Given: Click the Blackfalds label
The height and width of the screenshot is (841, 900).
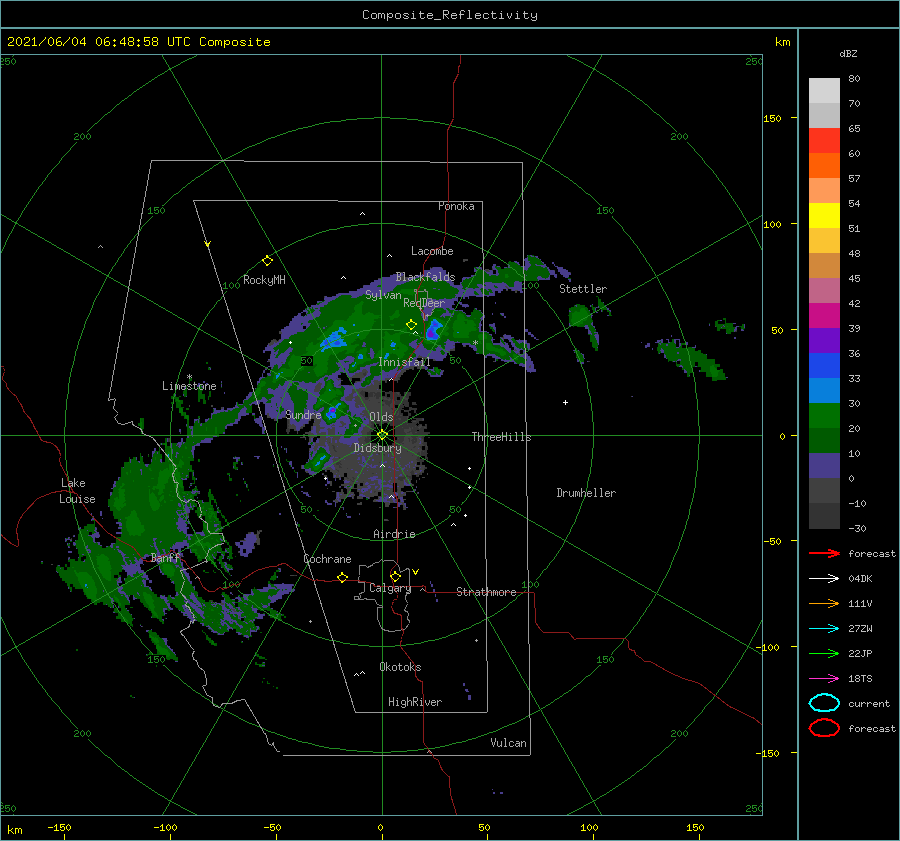Looking at the screenshot, I should (x=425, y=277).
